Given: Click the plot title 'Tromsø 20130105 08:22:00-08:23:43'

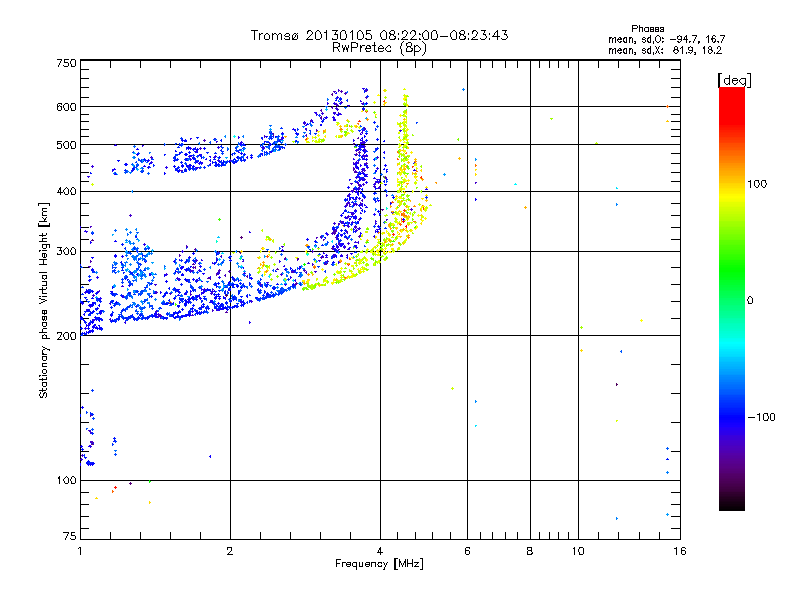Looking at the screenshot, I should click(379, 35).
